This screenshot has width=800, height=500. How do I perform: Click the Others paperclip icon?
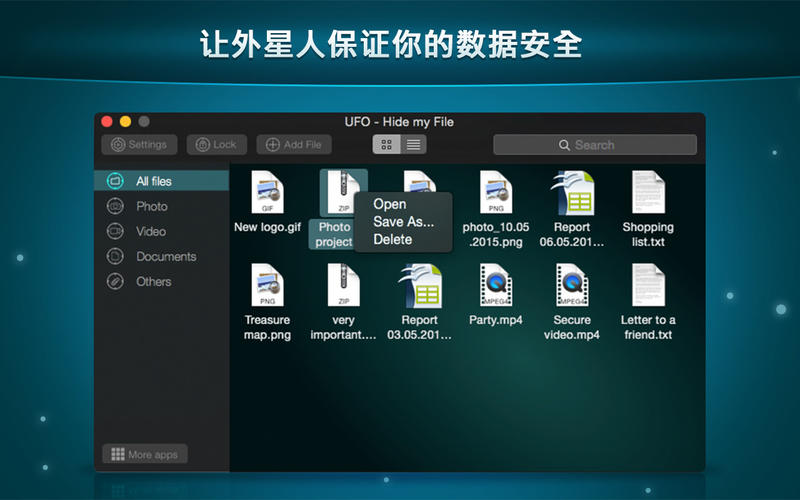115,281
